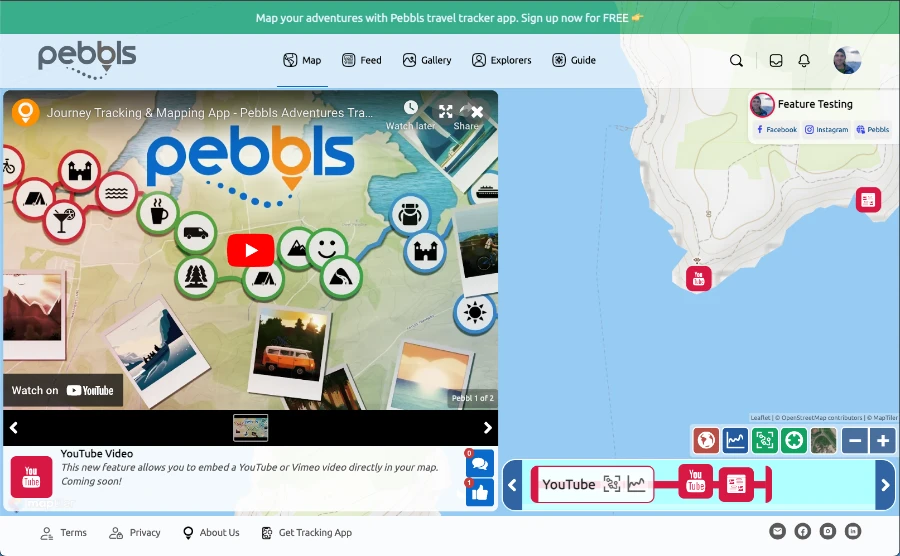Screen dimensions: 900x556
Task: Open the Facebook icon in the footer
Action: pyautogui.click(x=802, y=531)
